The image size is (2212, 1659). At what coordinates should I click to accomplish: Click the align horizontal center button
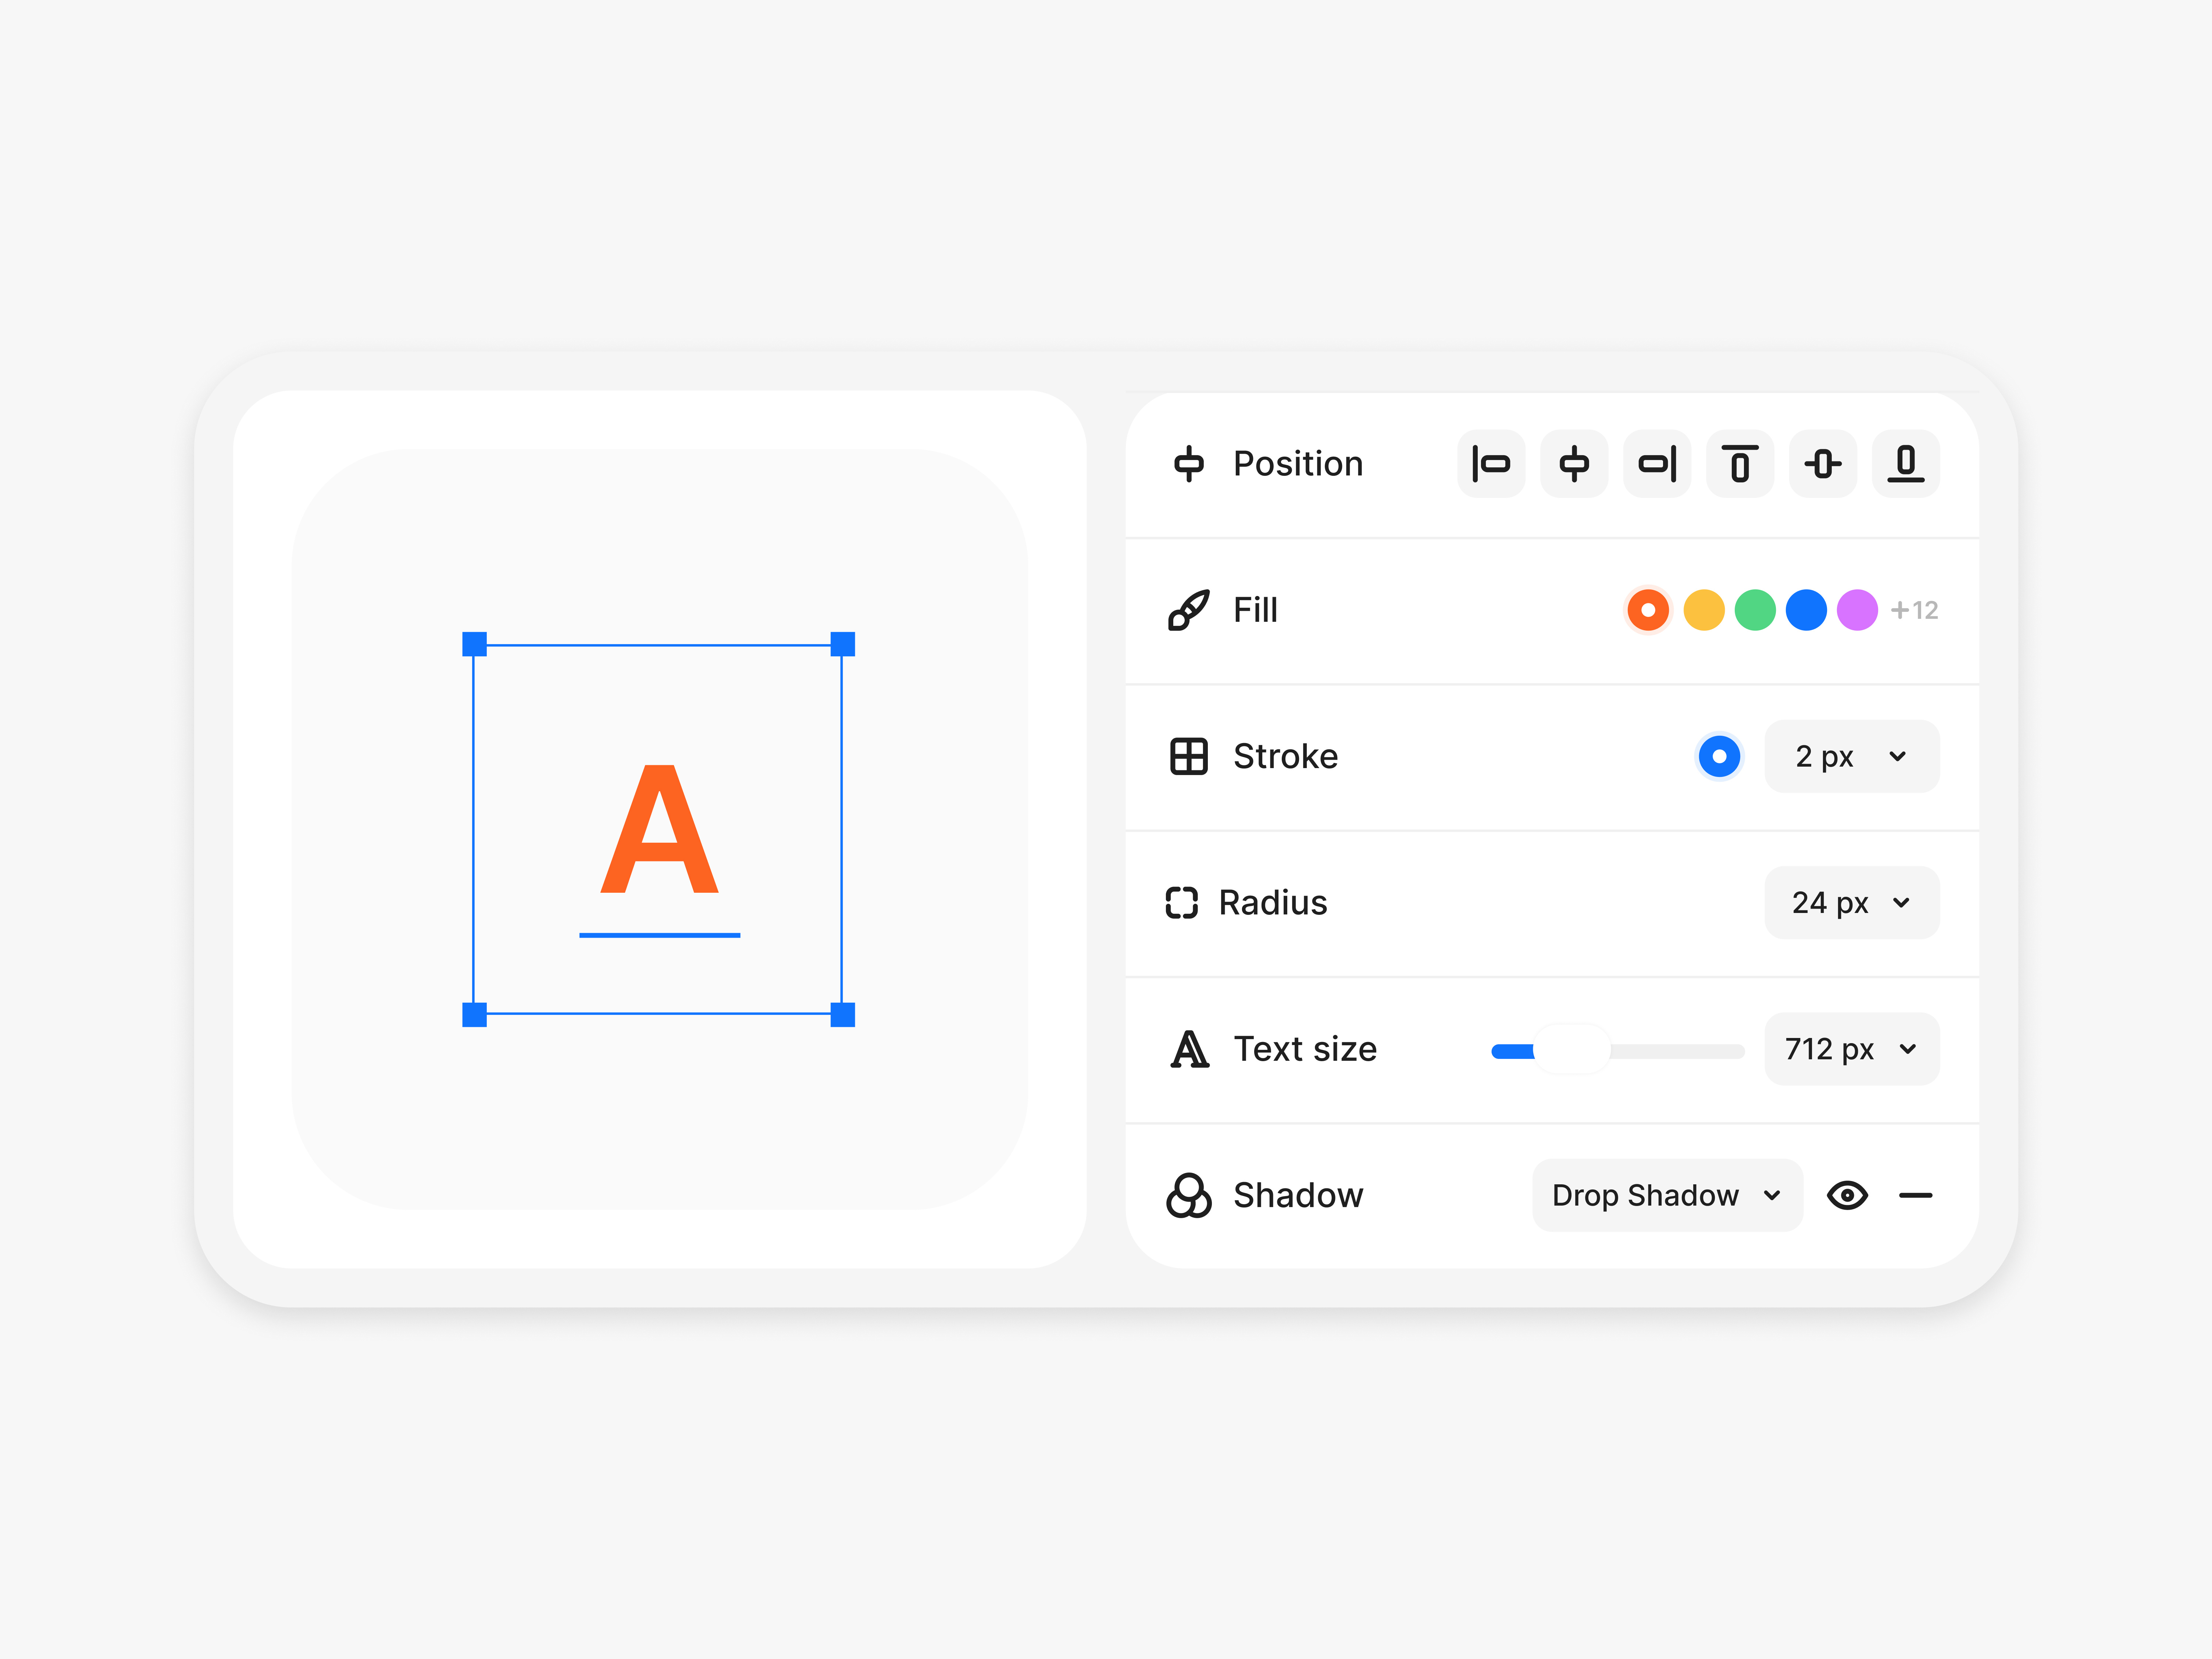(1574, 464)
